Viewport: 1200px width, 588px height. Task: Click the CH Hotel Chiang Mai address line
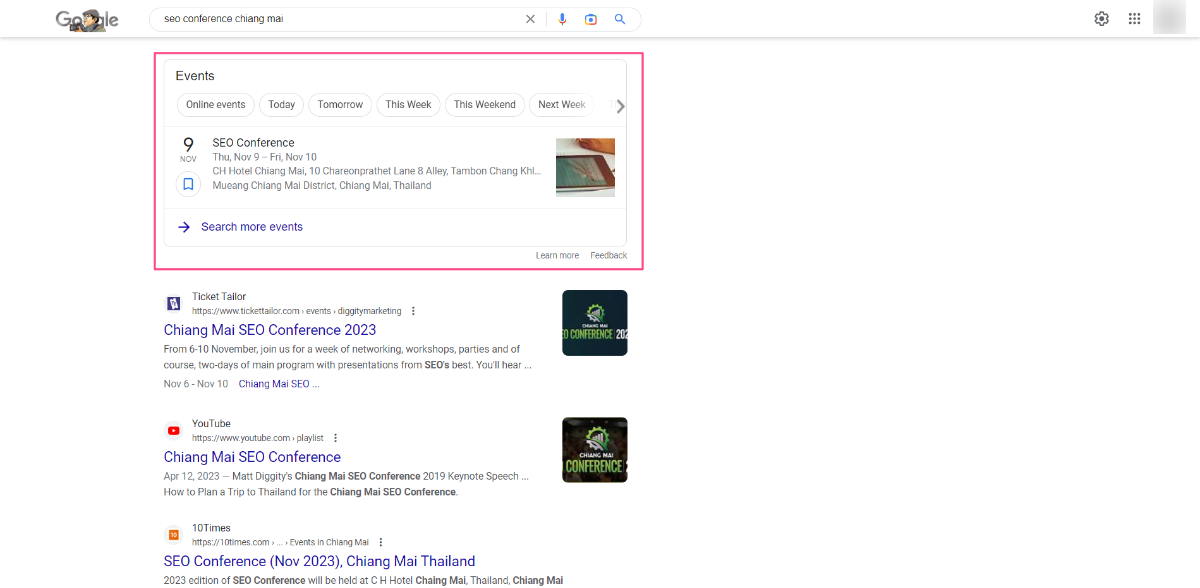point(378,171)
